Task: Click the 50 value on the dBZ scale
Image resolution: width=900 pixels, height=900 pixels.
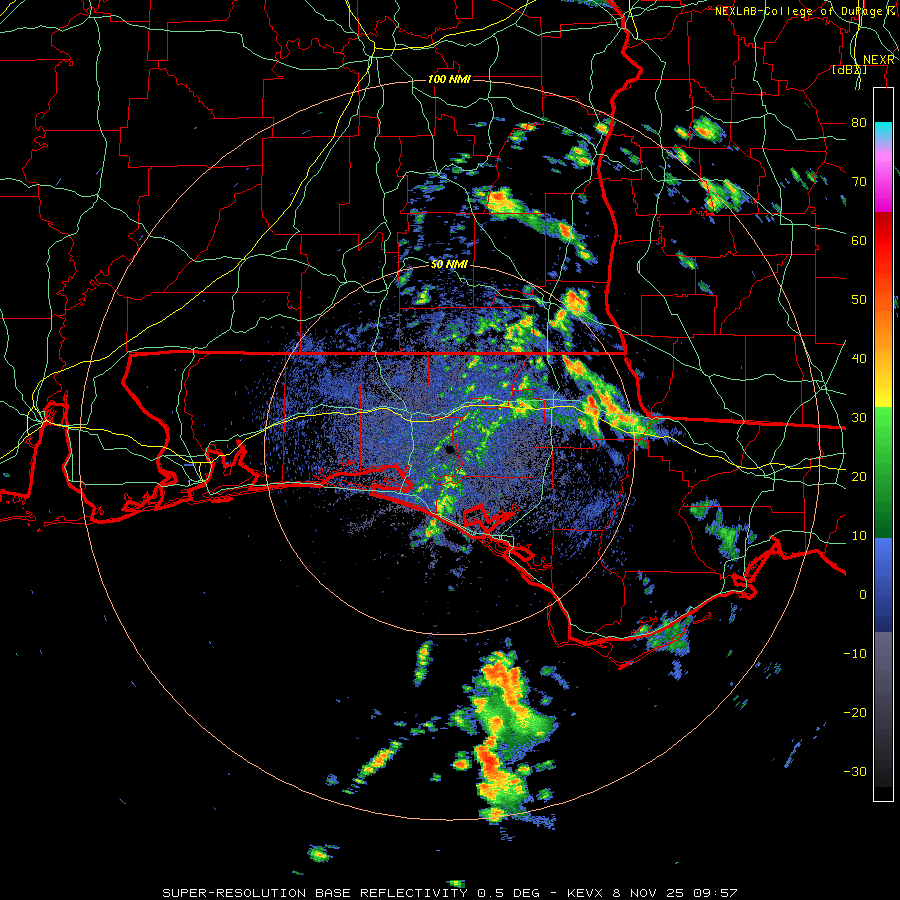Action: point(859,300)
